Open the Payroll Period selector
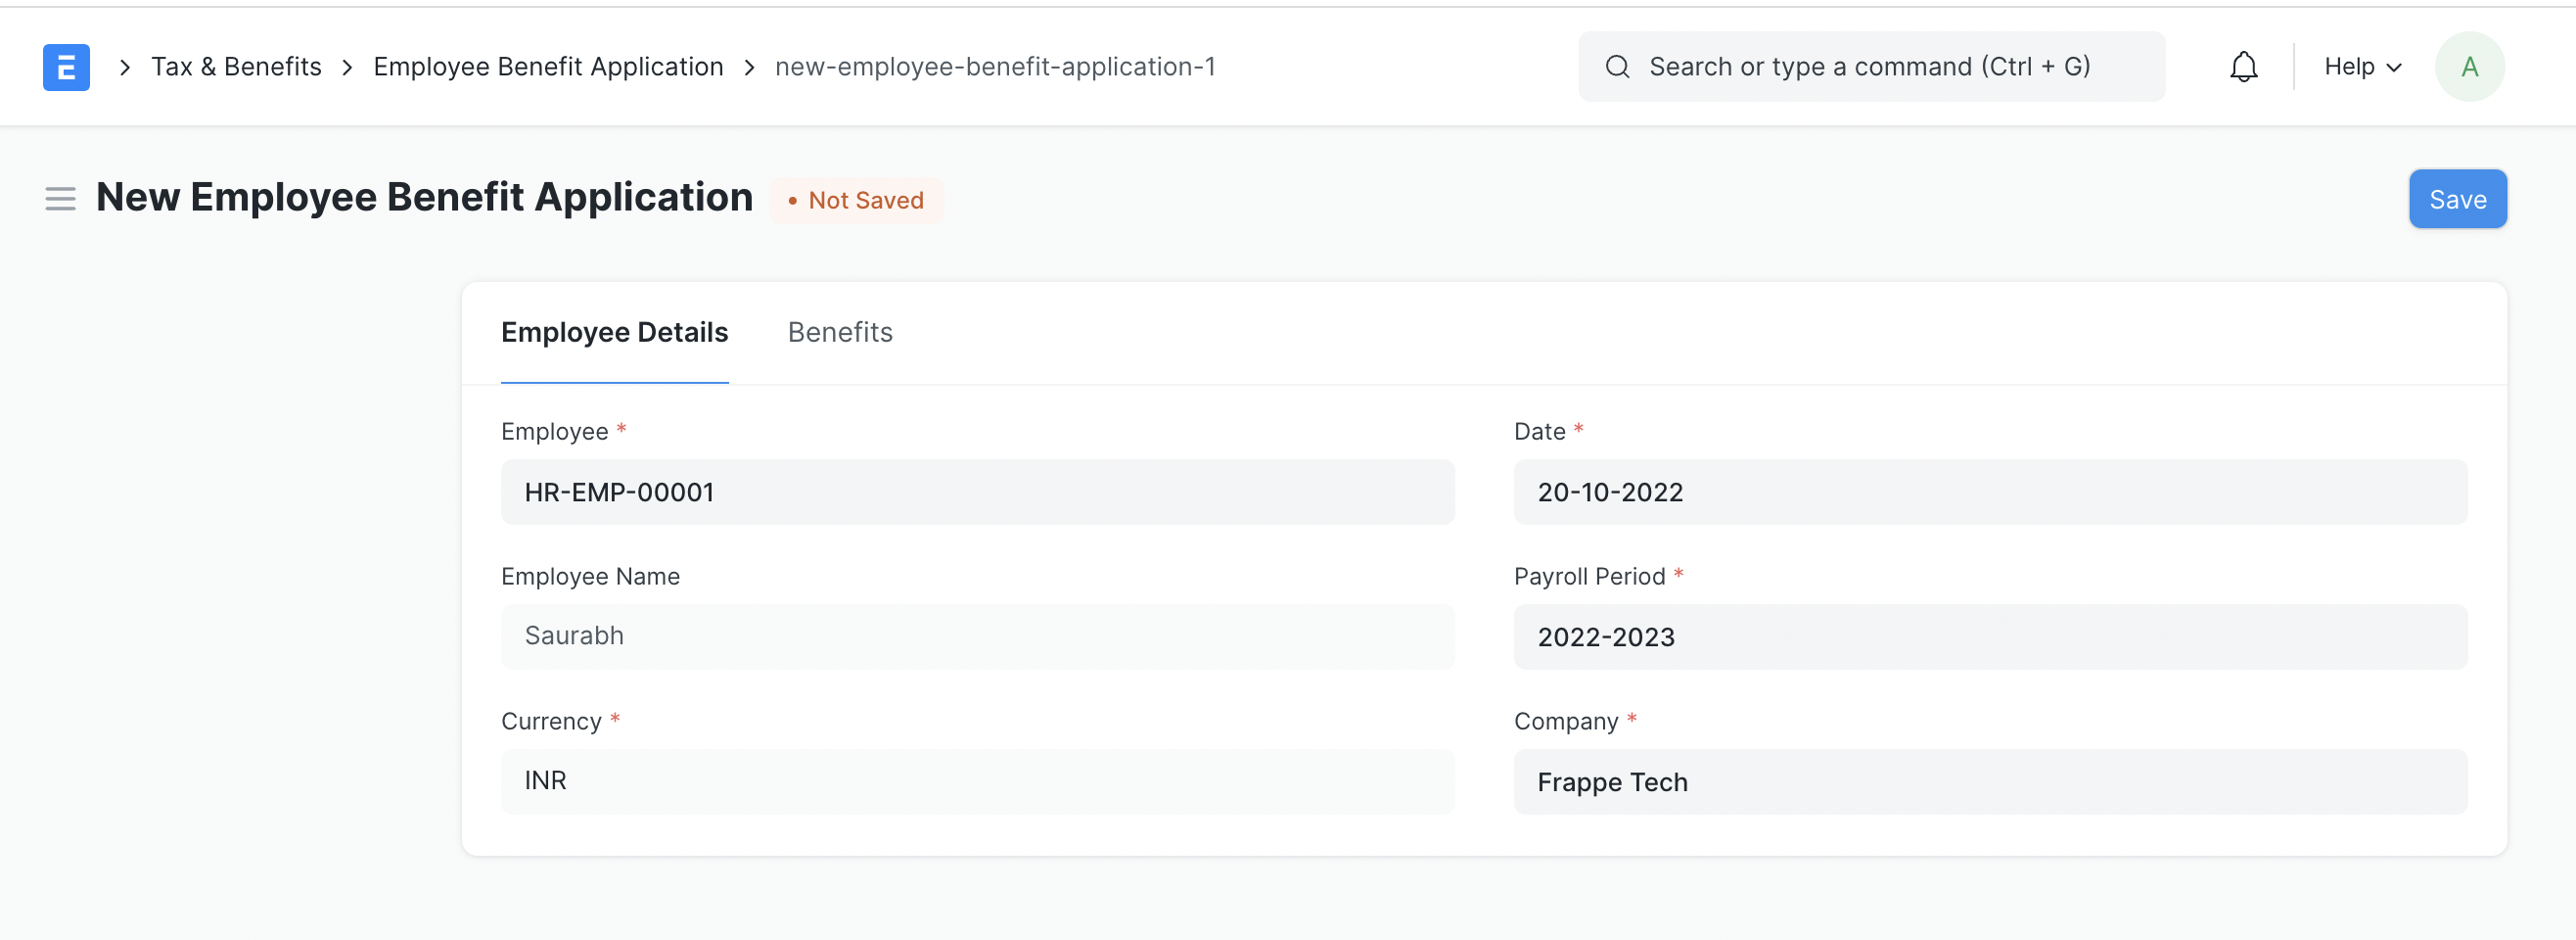Image resolution: width=2576 pixels, height=940 pixels. point(1990,637)
